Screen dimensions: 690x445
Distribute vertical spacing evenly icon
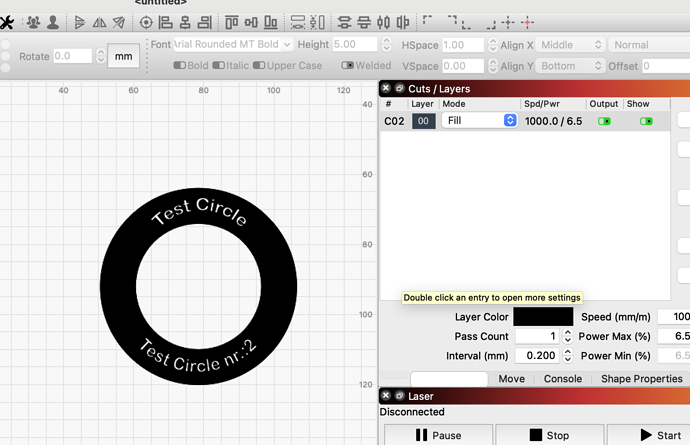(x=364, y=22)
